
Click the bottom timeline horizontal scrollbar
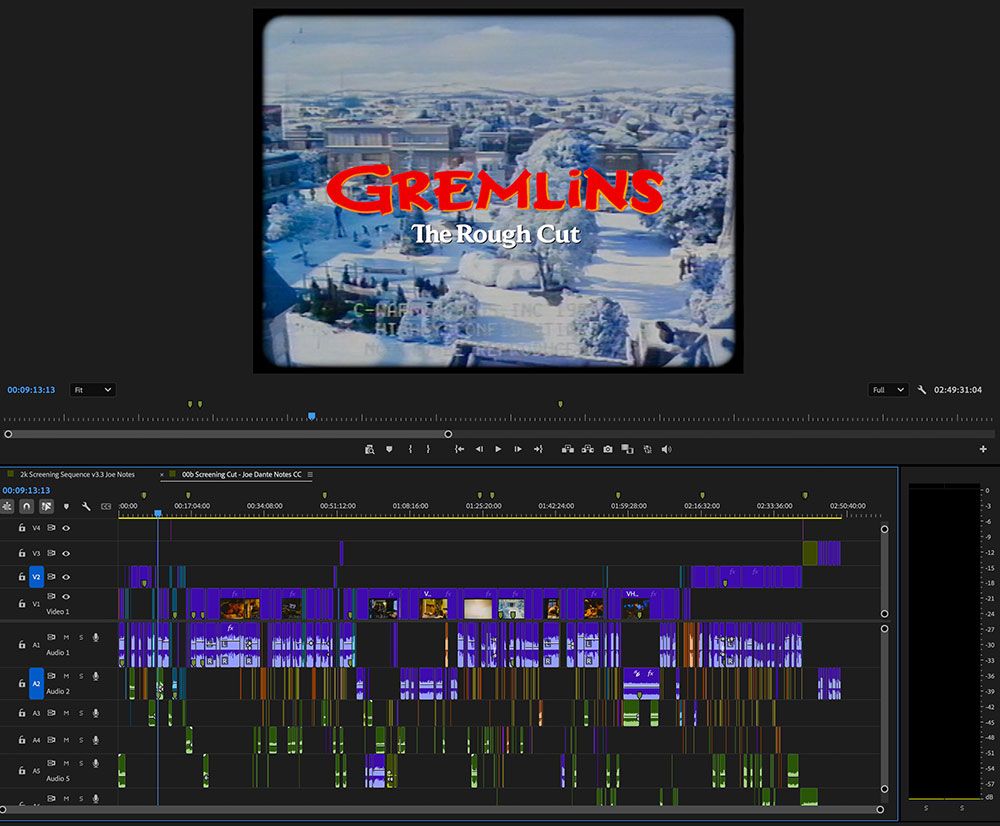(440, 809)
